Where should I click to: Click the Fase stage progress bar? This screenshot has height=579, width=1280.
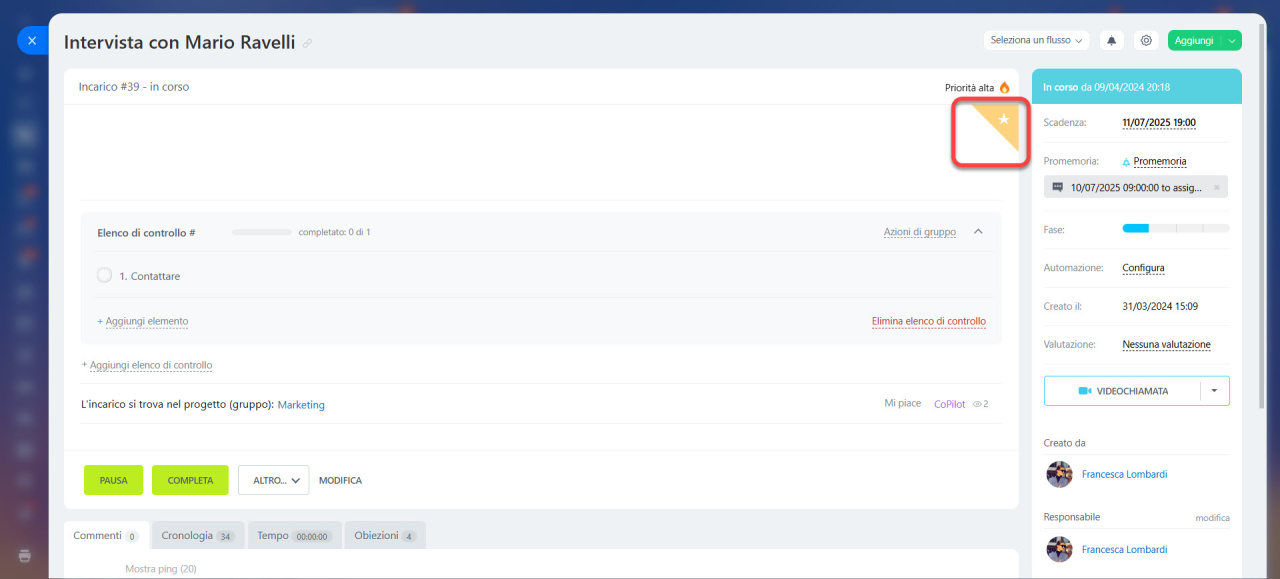(1176, 229)
